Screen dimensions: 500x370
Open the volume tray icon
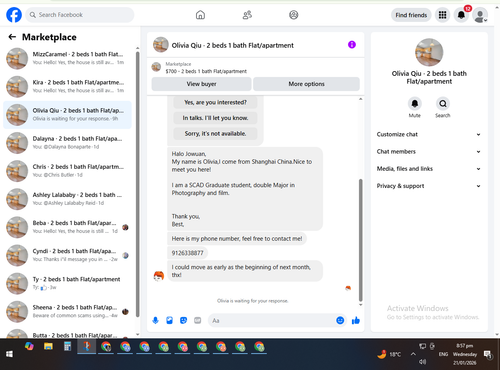pos(422,362)
